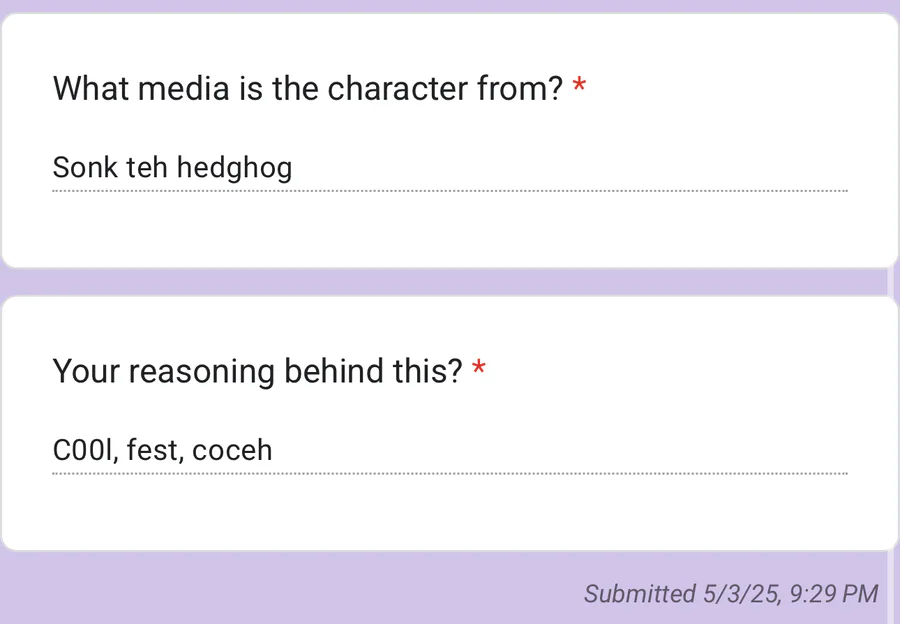Click the dotted underline below the media answer
900x624 pixels.
450,190
